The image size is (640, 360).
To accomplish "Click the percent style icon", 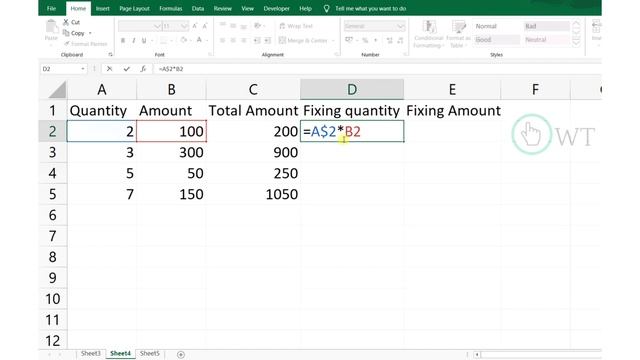I will [x=365, y=40].
